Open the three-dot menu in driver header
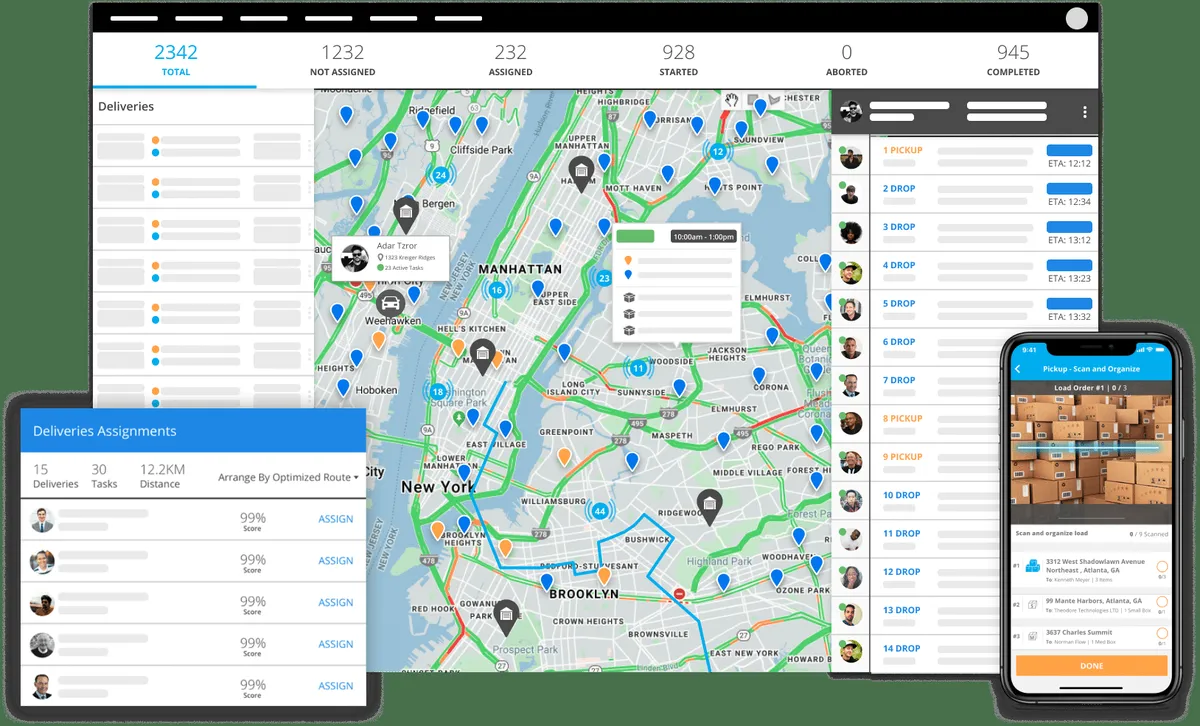1200x726 pixels. tap(1084, 112)
